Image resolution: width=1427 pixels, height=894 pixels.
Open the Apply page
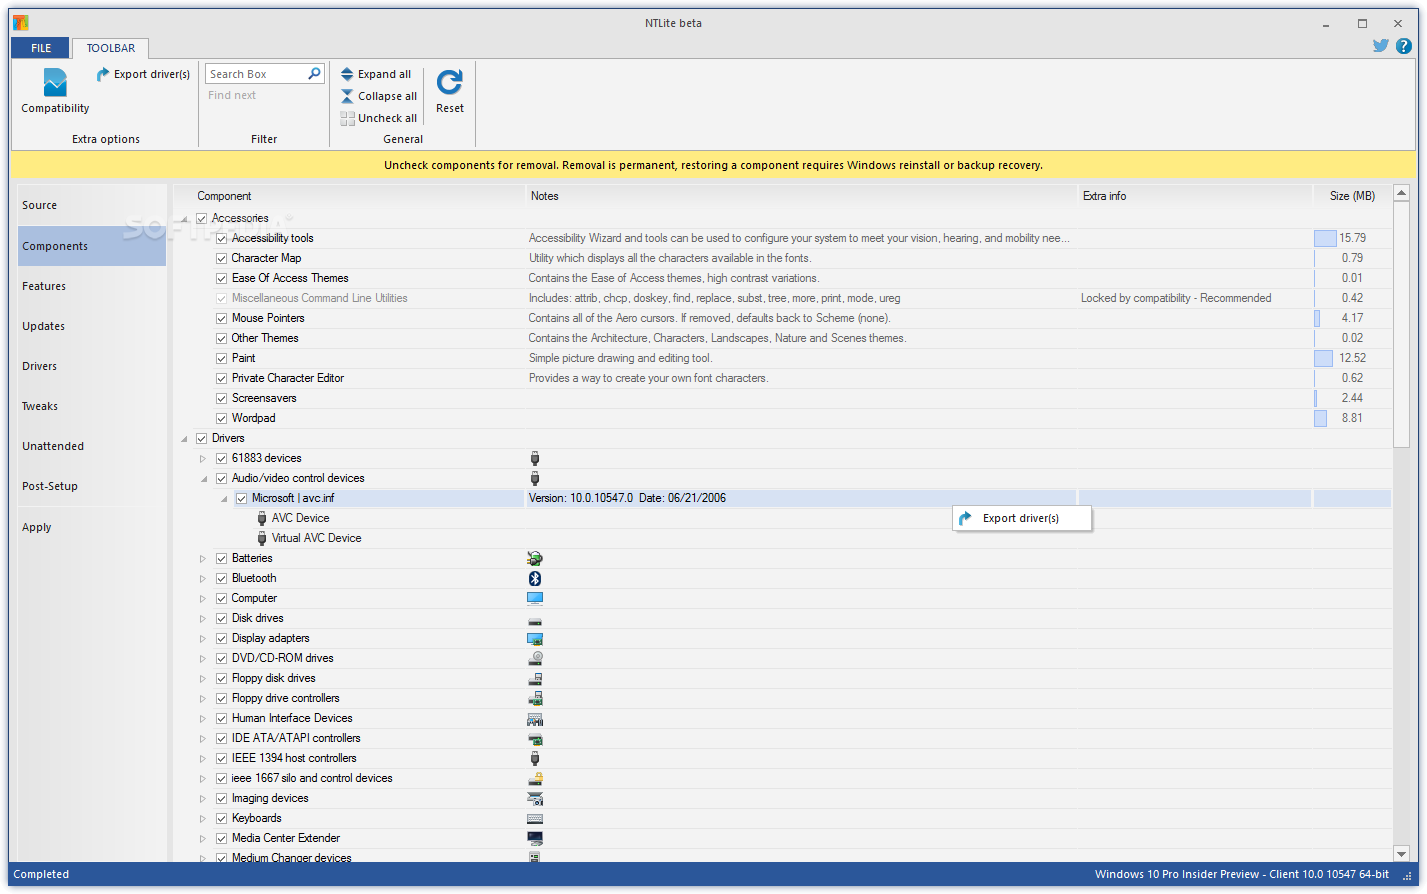92,527
